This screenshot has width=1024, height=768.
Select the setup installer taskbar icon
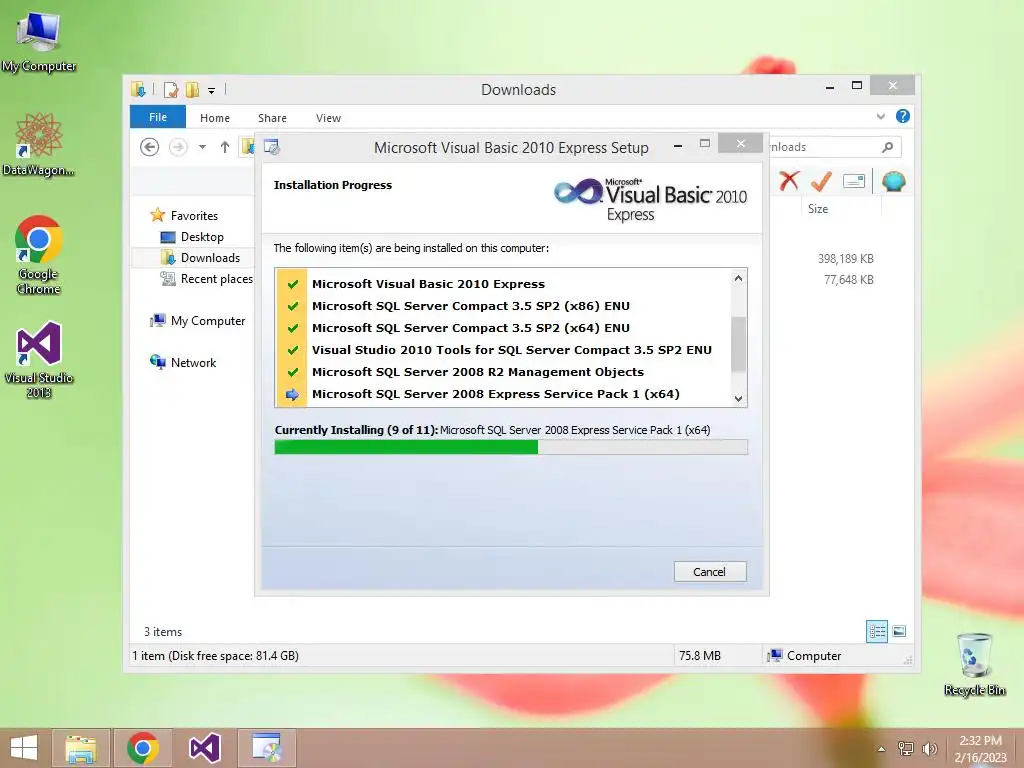[266, 748]
